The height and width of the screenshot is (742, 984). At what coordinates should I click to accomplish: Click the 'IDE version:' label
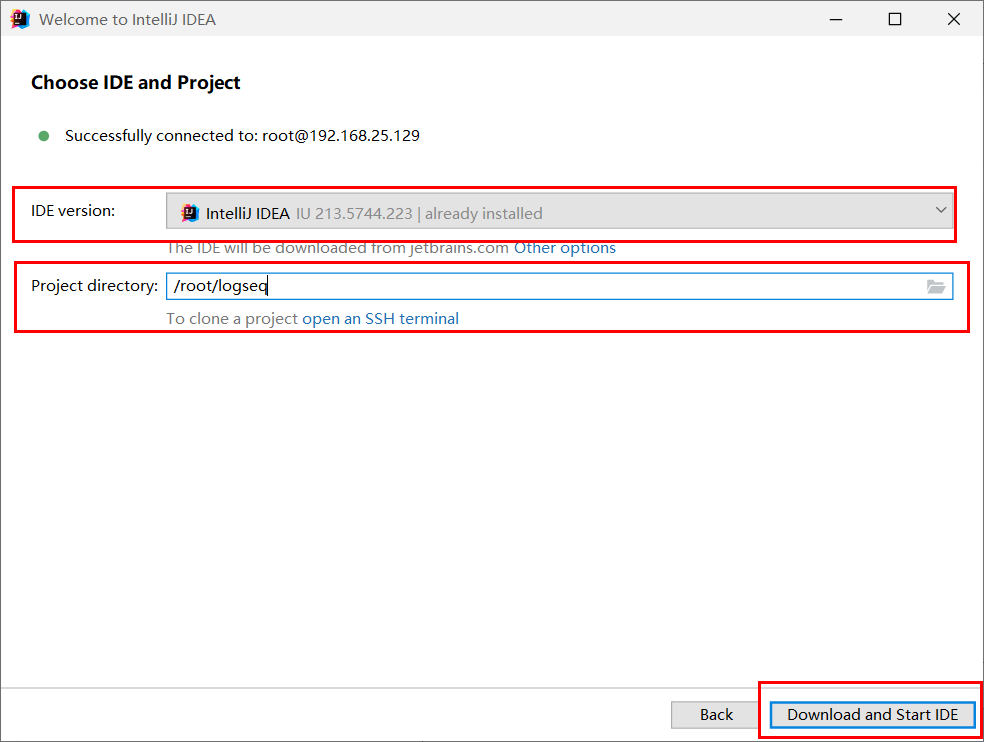pos(73,211)
